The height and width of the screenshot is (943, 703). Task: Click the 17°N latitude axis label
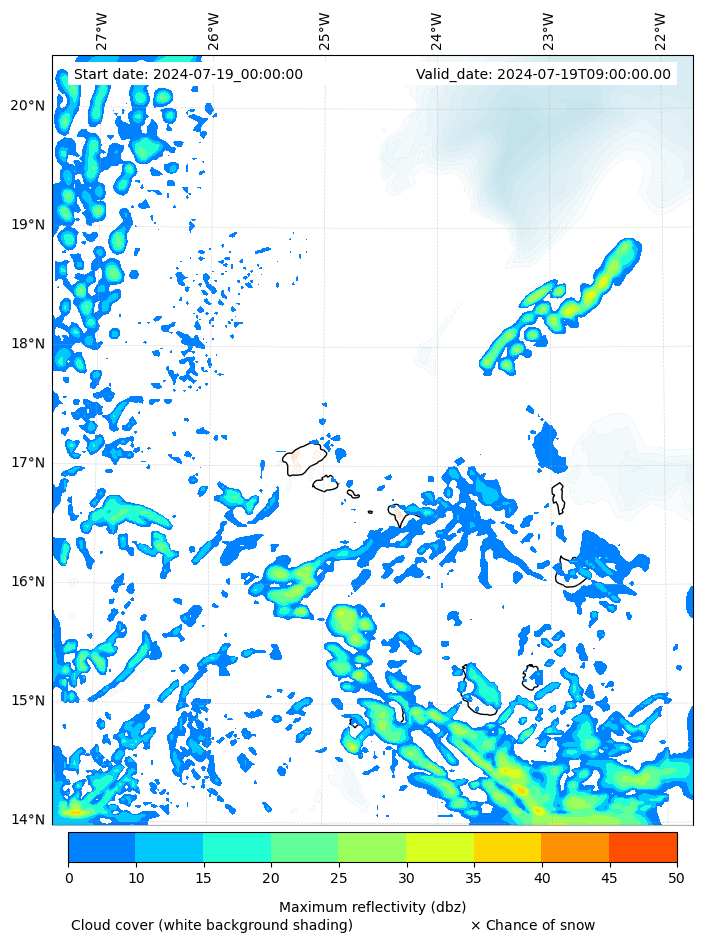point(28,463)
